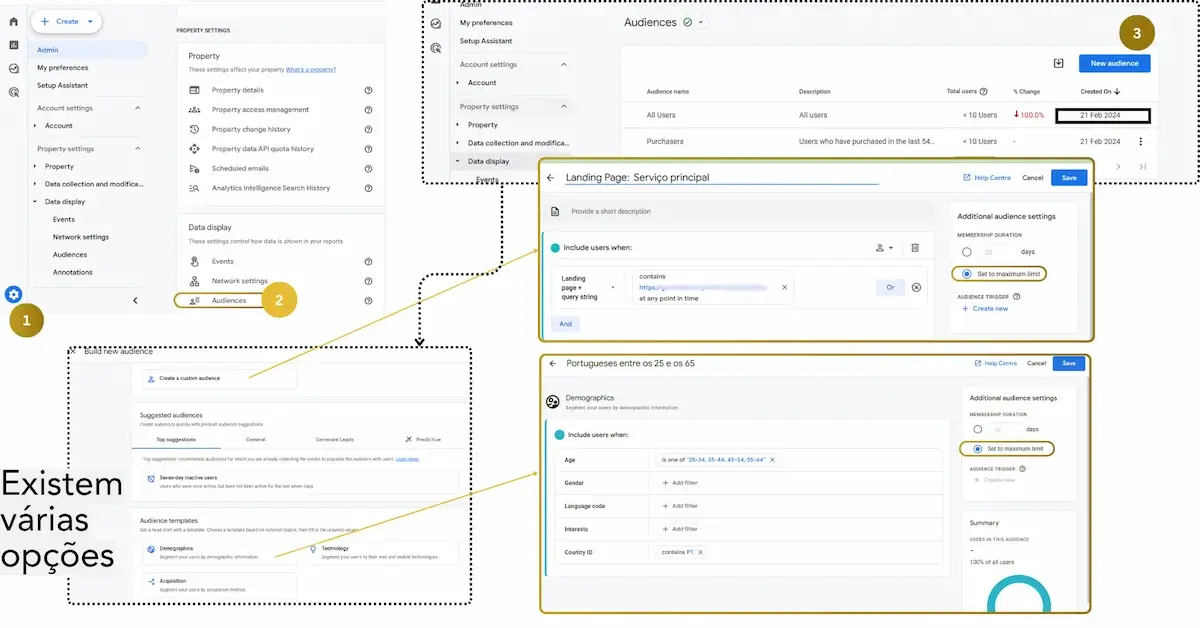Click the New audience button
1200x628 pixels.
(1114, 63)
